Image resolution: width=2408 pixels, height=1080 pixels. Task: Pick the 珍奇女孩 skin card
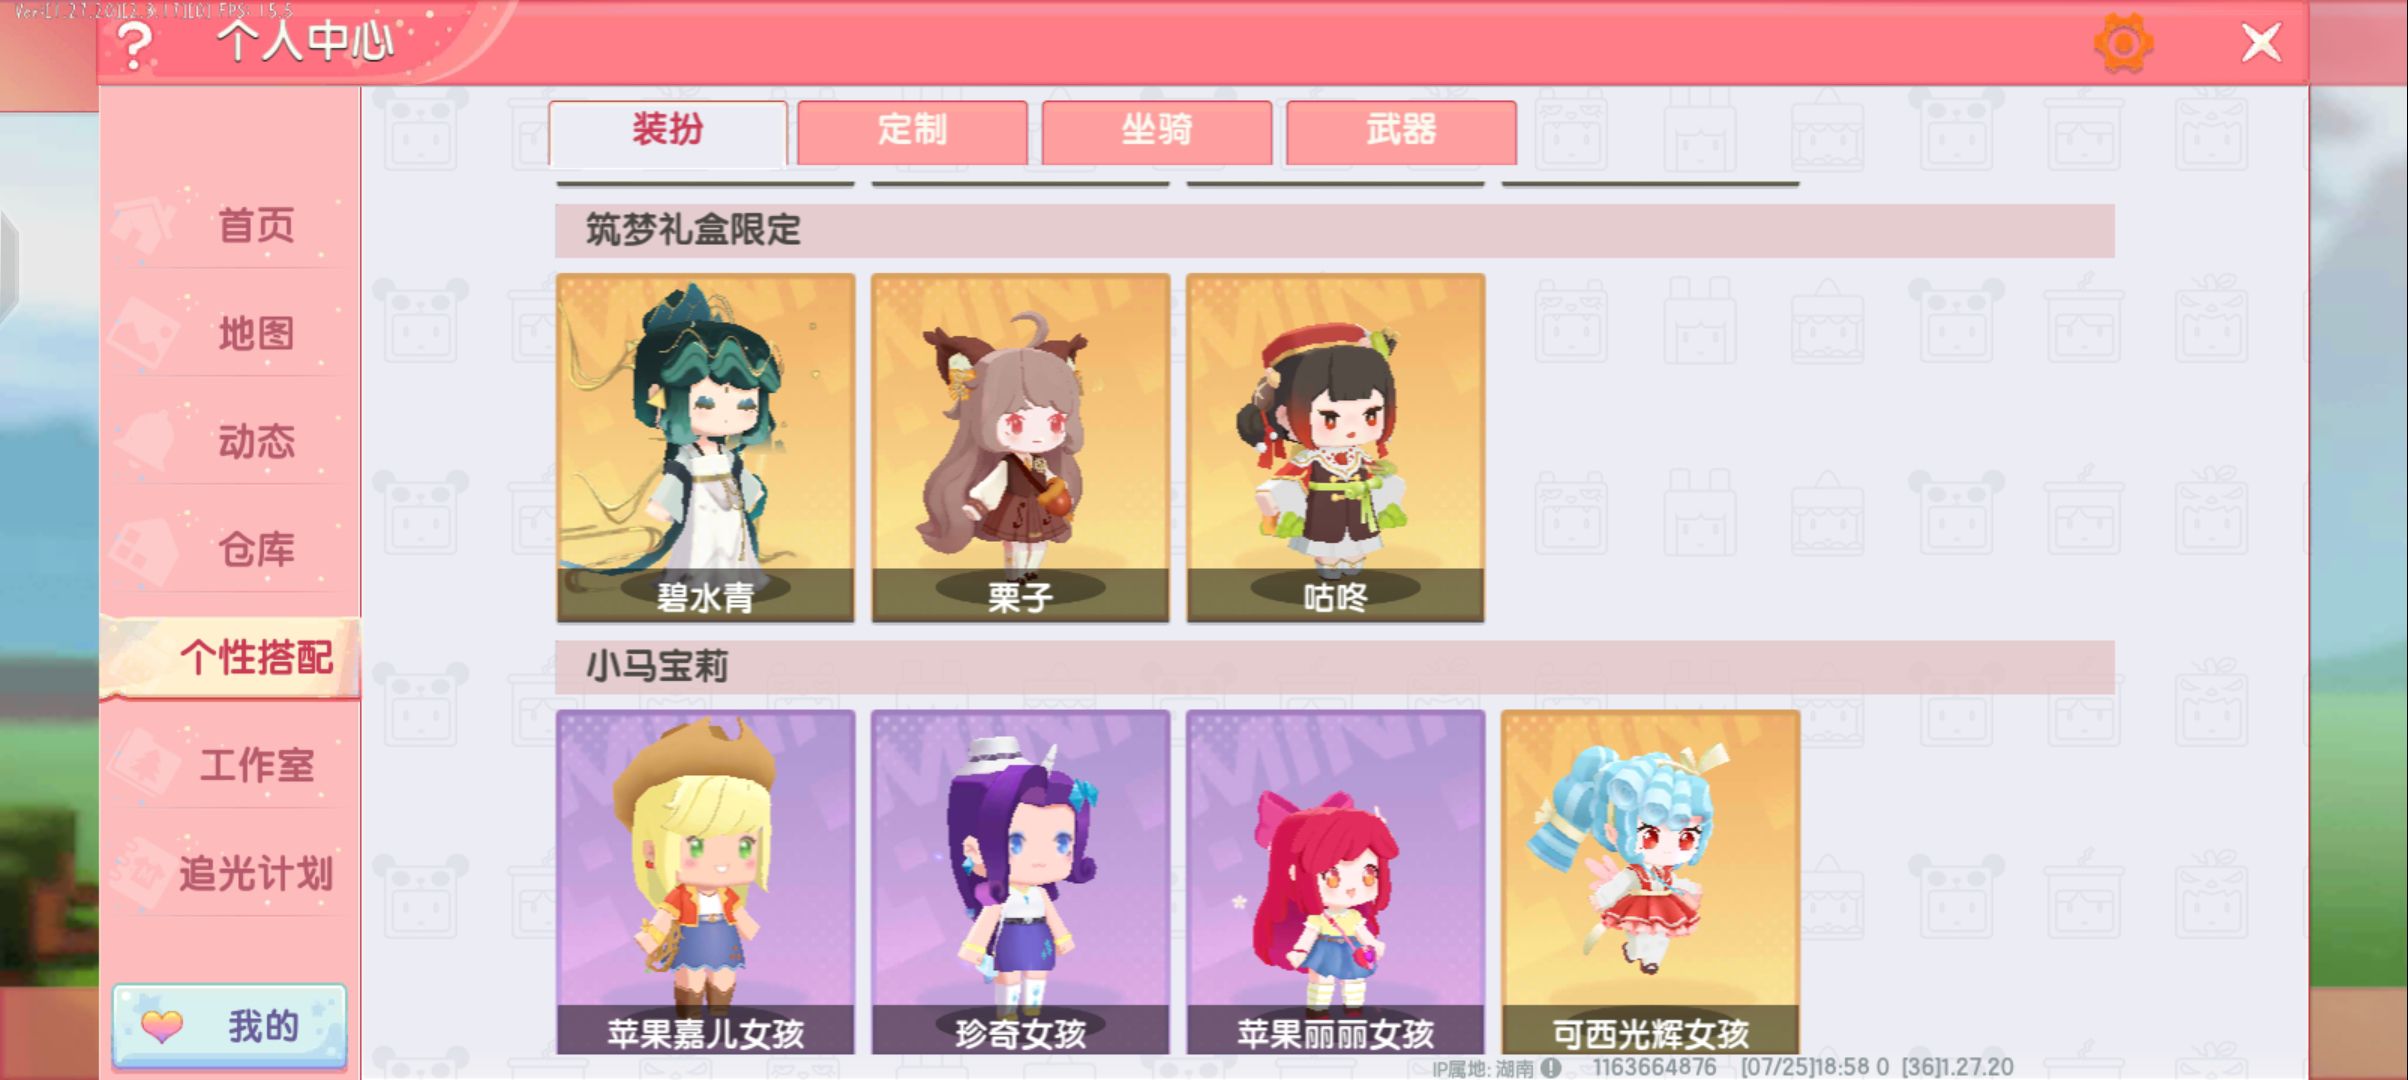click(x=1020, y=882)
